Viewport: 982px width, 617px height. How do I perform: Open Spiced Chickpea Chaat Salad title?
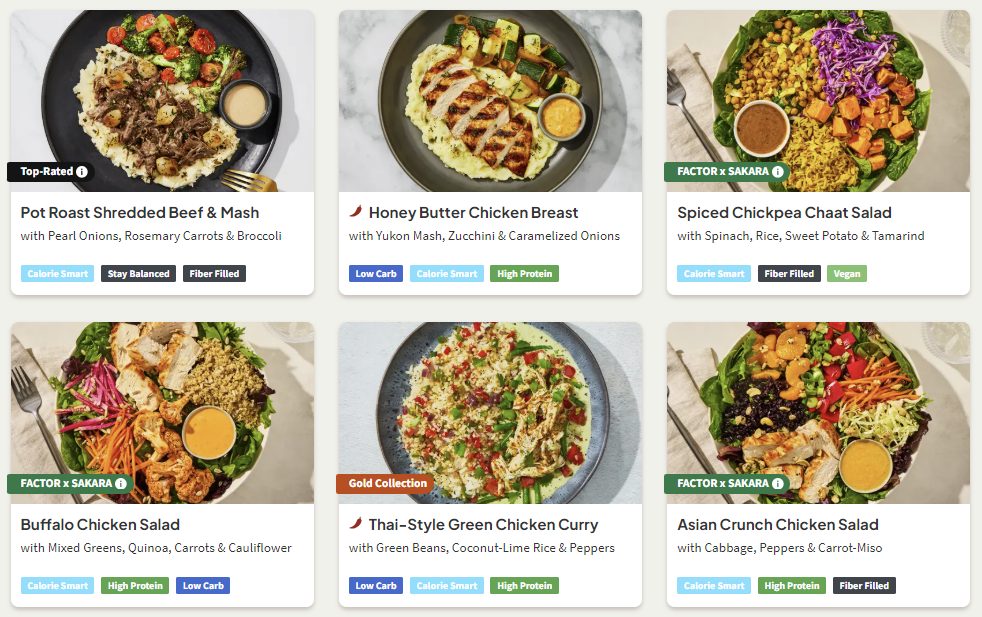(784, 213)
